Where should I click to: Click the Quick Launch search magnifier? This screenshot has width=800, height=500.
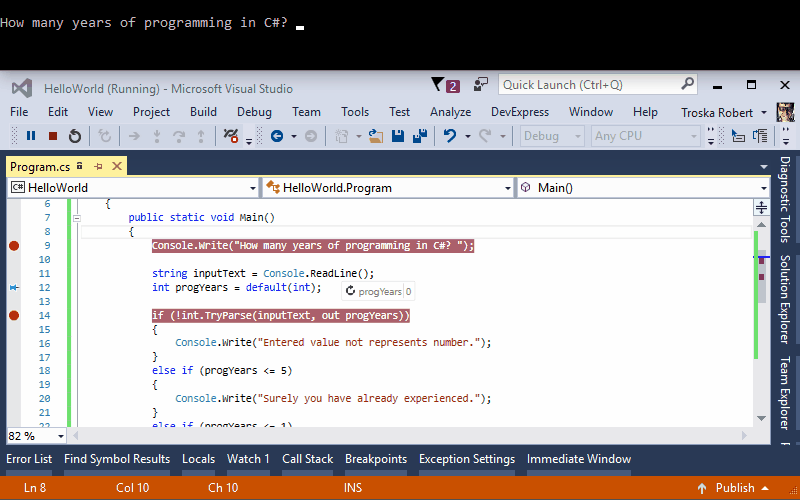[687, 84]
